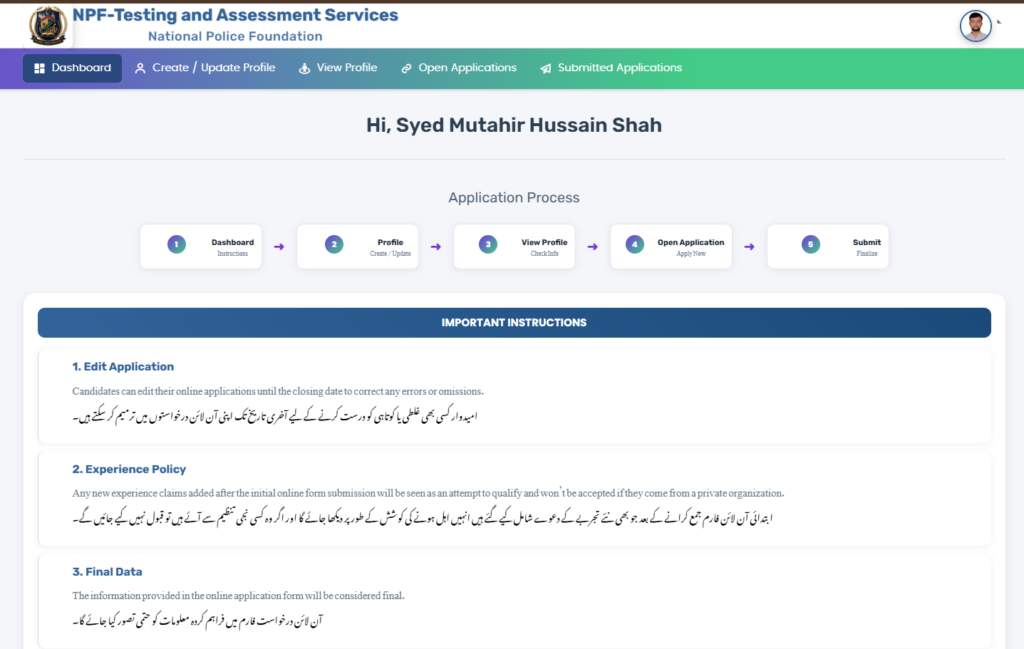Click the '2. Experience Policy' heading

(129, 469)
